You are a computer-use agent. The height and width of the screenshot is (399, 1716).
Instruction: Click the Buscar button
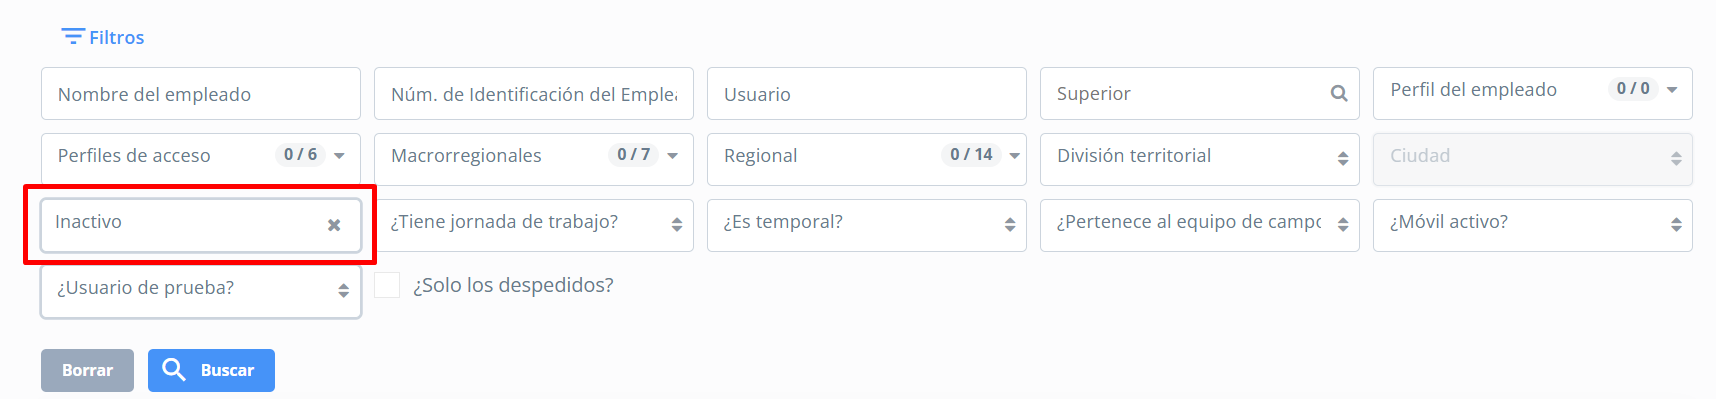coord(211,370)
